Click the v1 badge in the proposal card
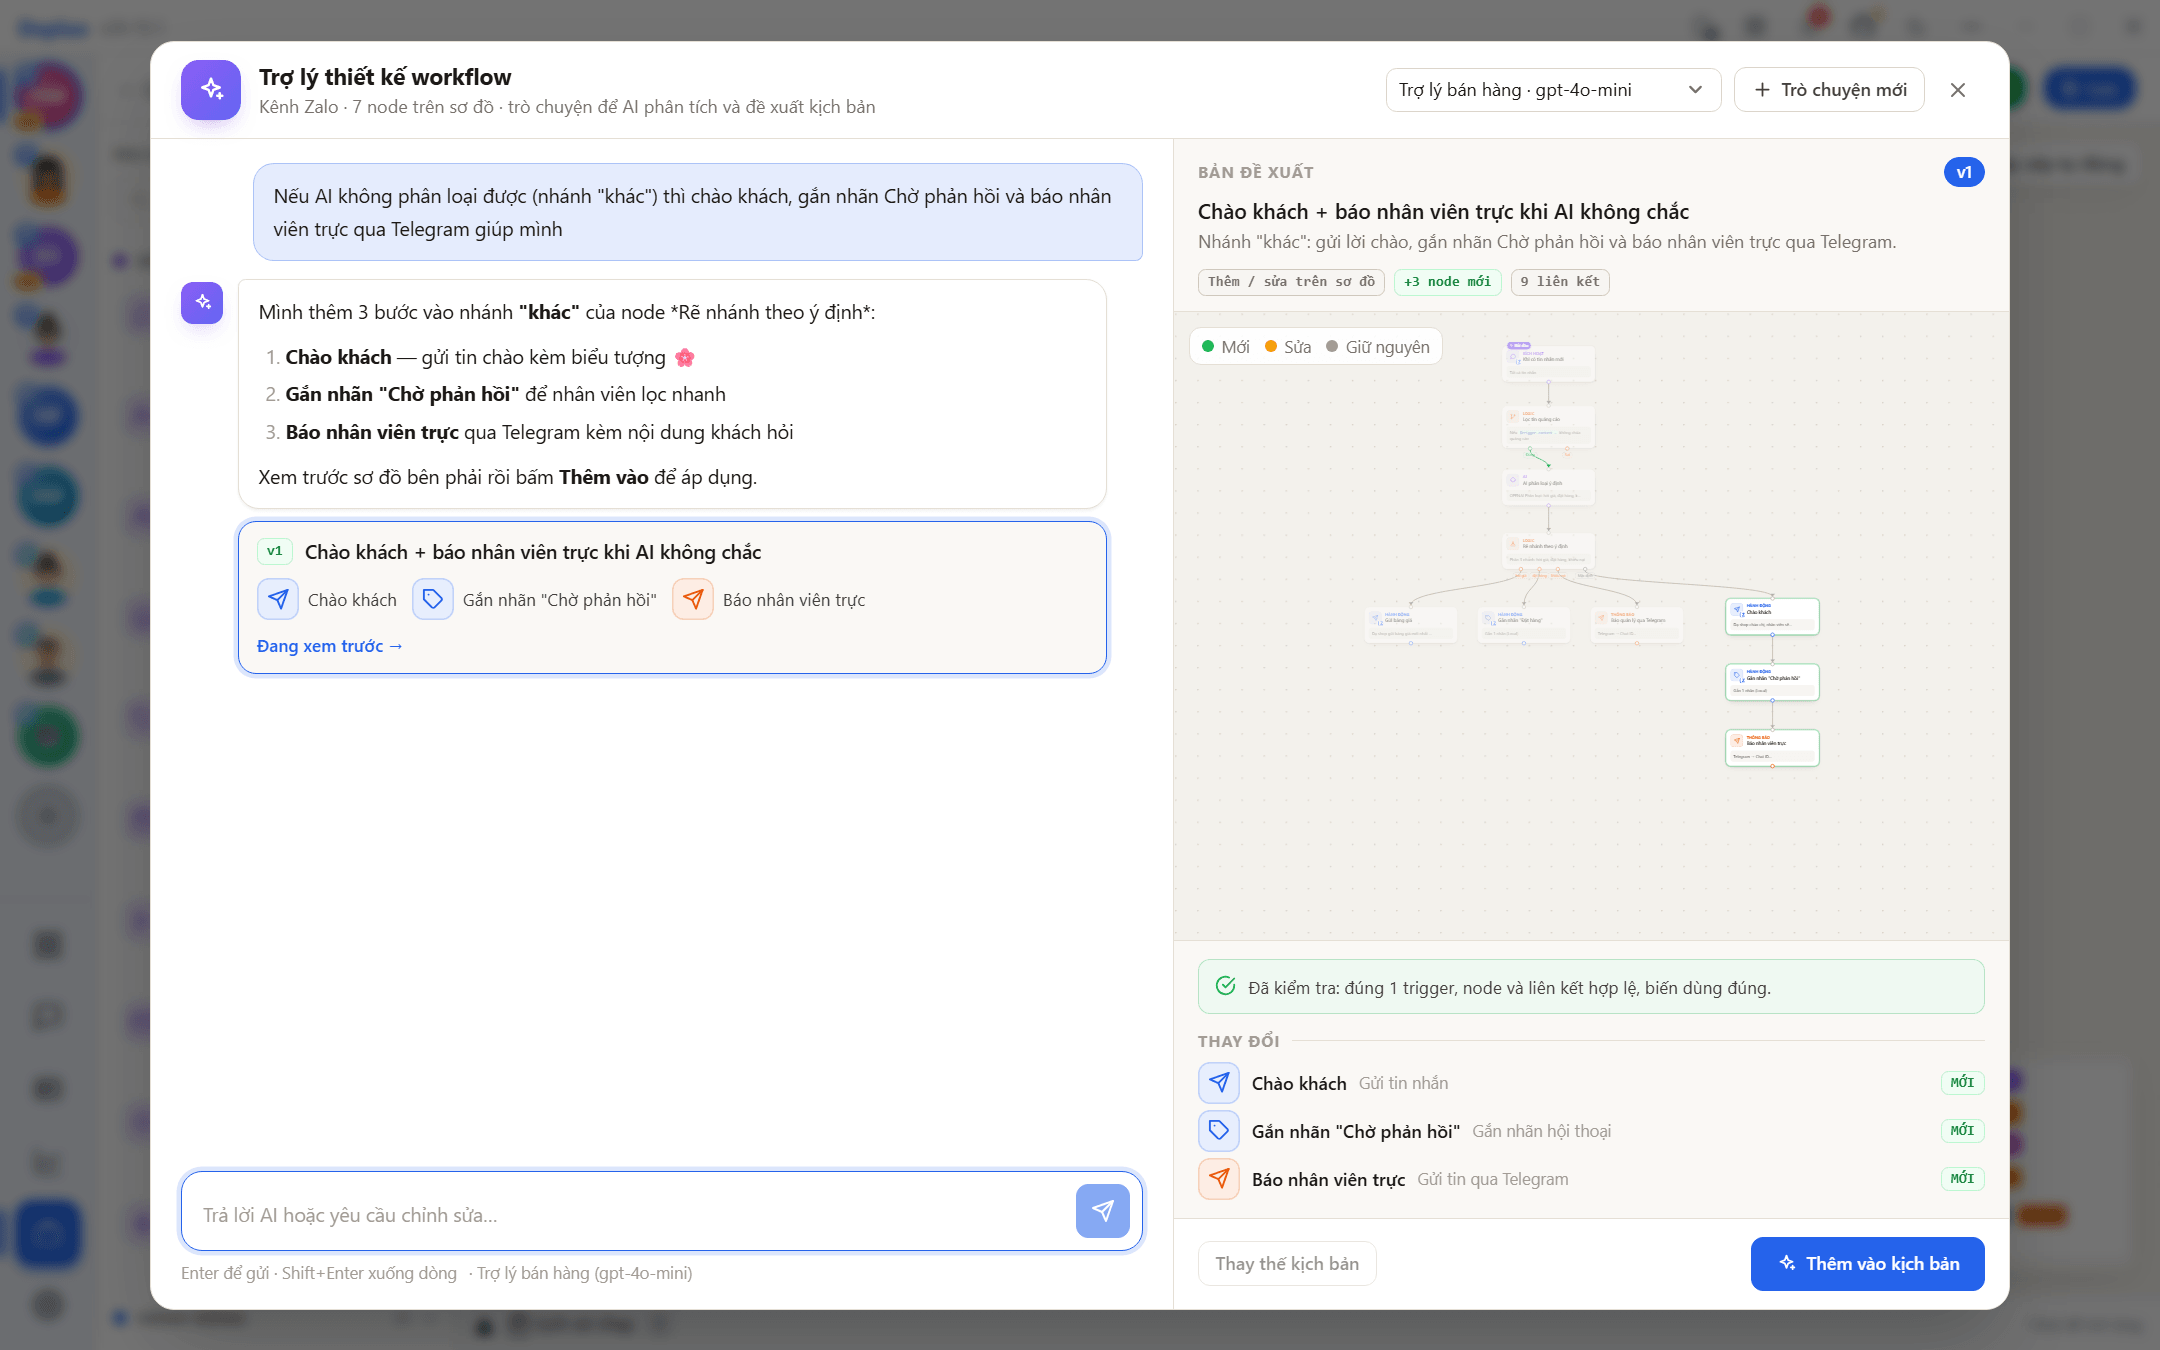This screenshot has height=1350, width=2160. (274, 551)
